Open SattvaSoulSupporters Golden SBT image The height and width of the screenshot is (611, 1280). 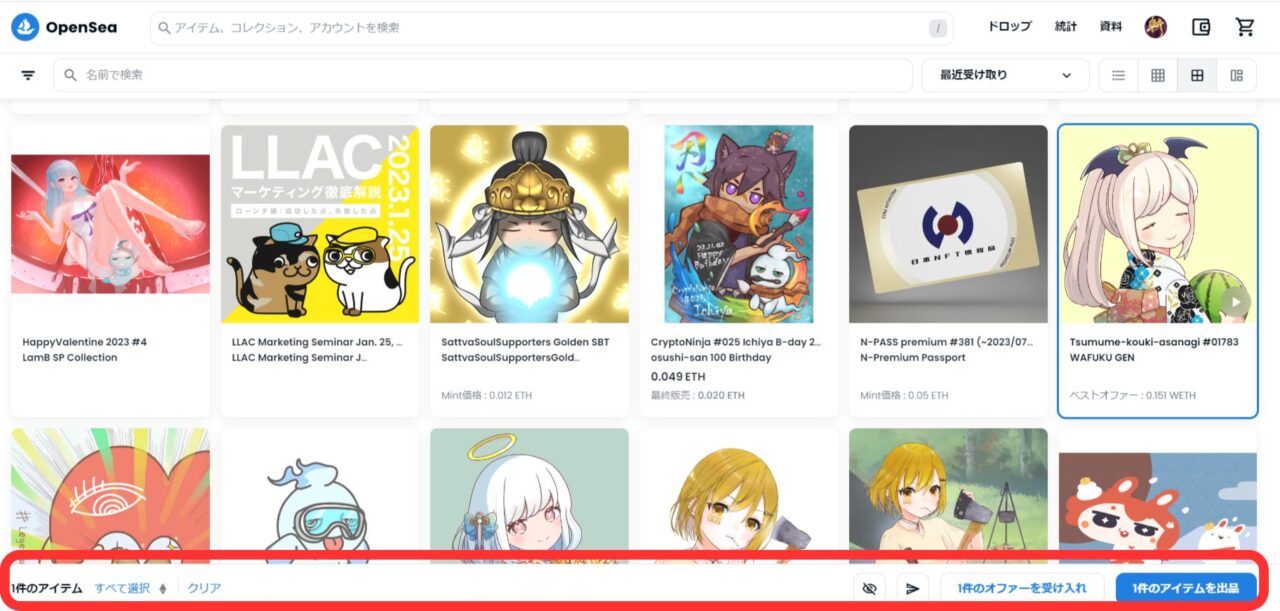[529, 224]
